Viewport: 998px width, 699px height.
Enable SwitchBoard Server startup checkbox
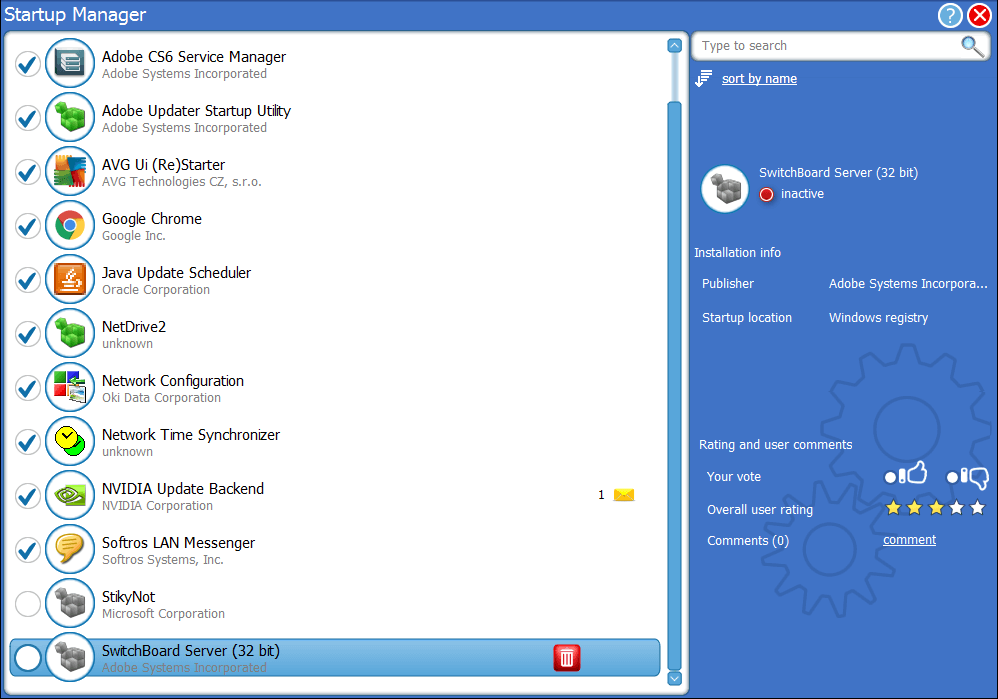[28, 658]
